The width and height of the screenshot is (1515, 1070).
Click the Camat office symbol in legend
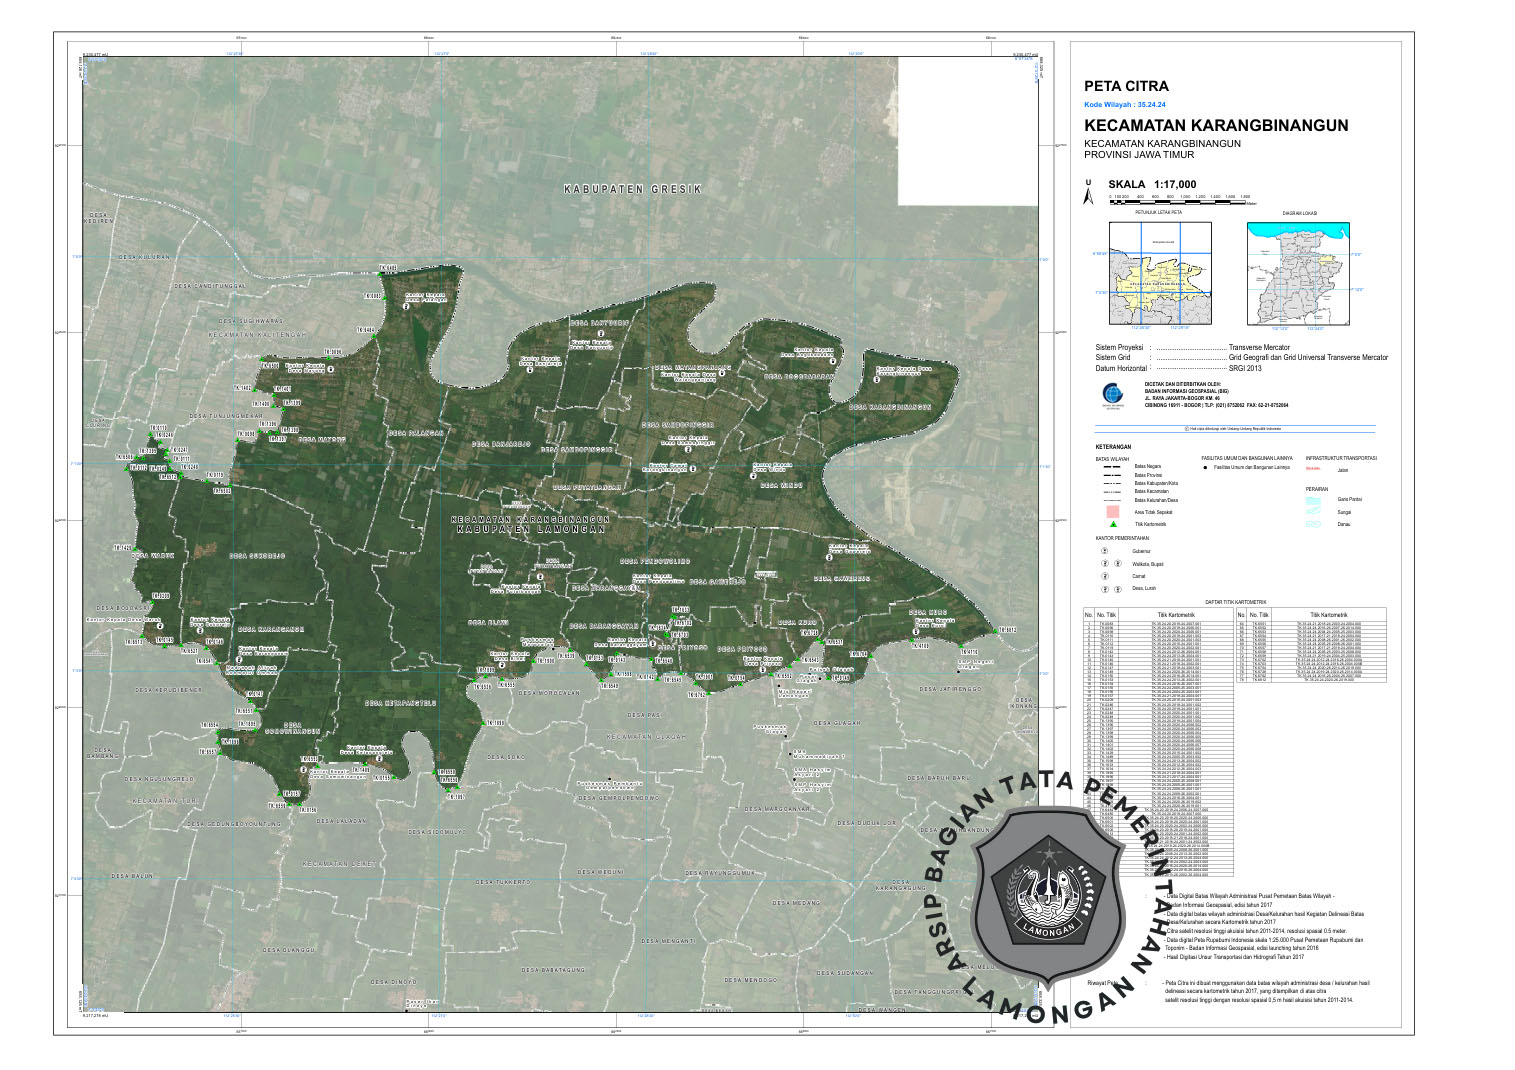click(1105, 576)
